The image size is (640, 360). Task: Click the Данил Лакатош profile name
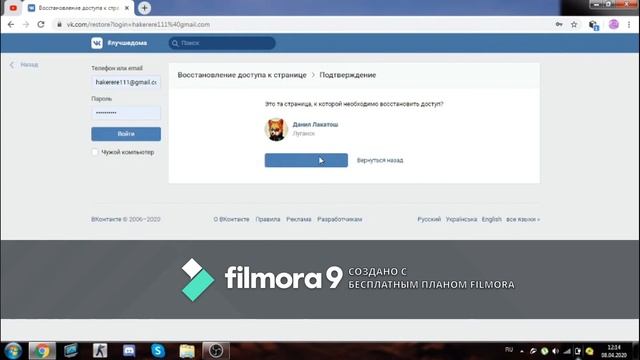(x=315, y=124)
